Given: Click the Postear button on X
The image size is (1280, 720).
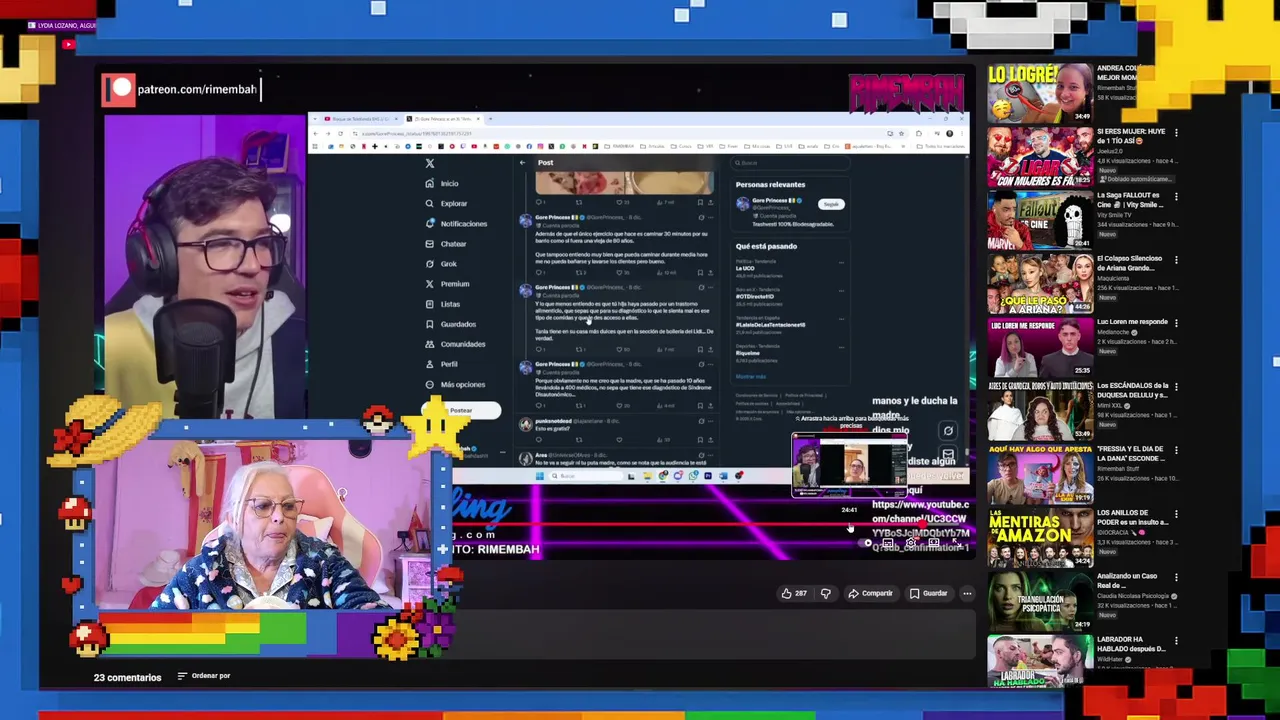Looking at the screenshot, I should coord(461,410).
